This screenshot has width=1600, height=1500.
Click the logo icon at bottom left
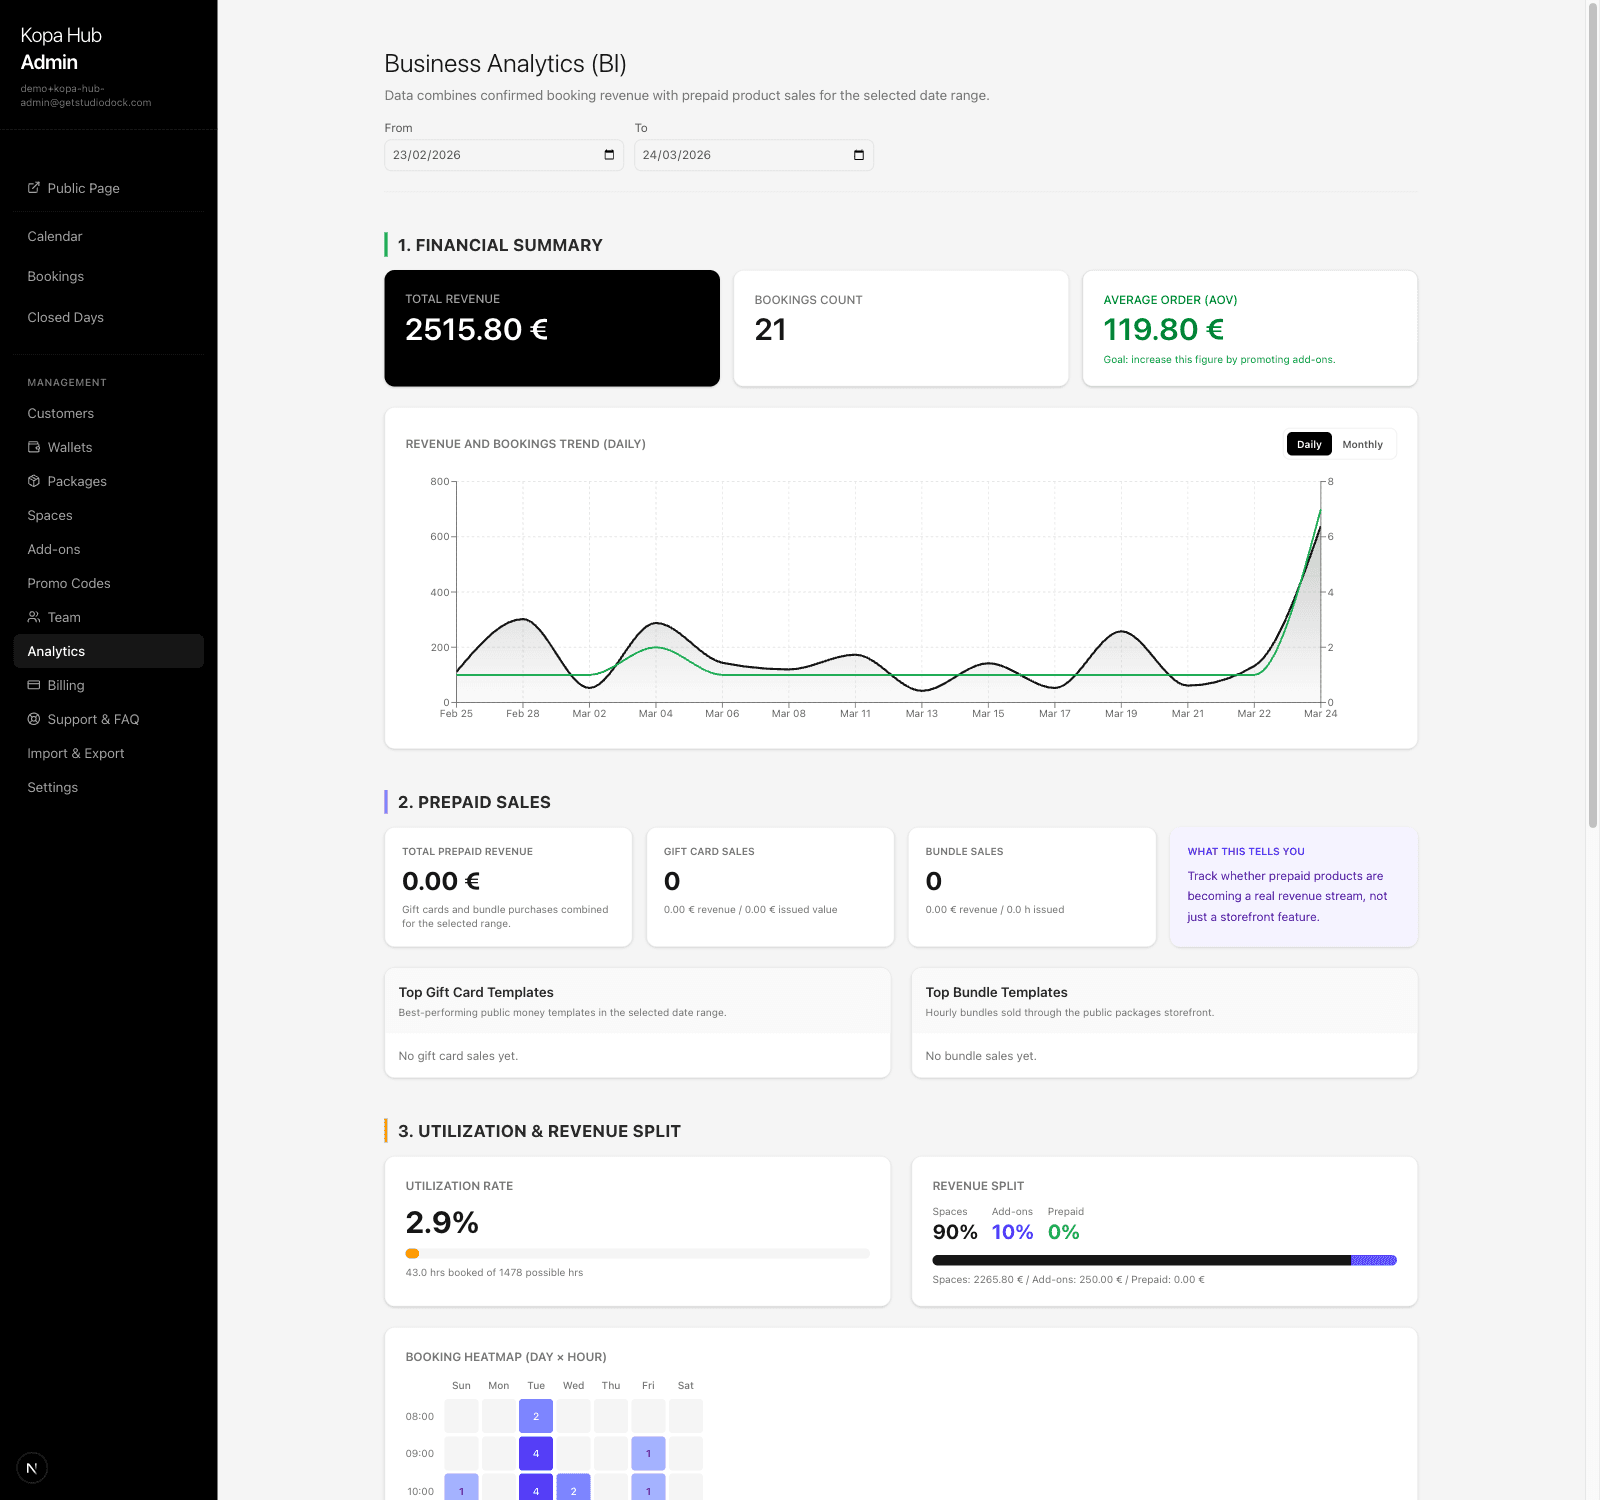pyautogui.click(x=31, y=1467)
